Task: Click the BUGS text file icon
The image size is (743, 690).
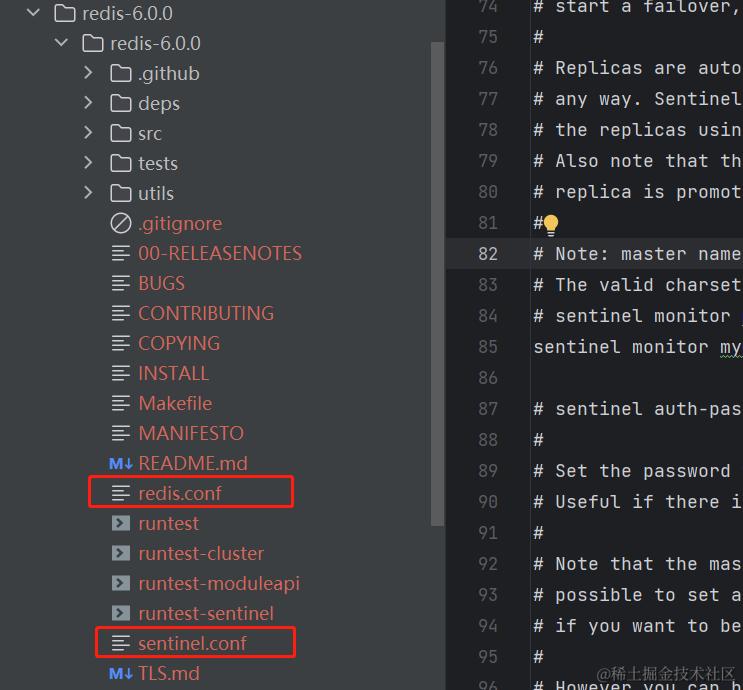Action: (x=120, y=283)
